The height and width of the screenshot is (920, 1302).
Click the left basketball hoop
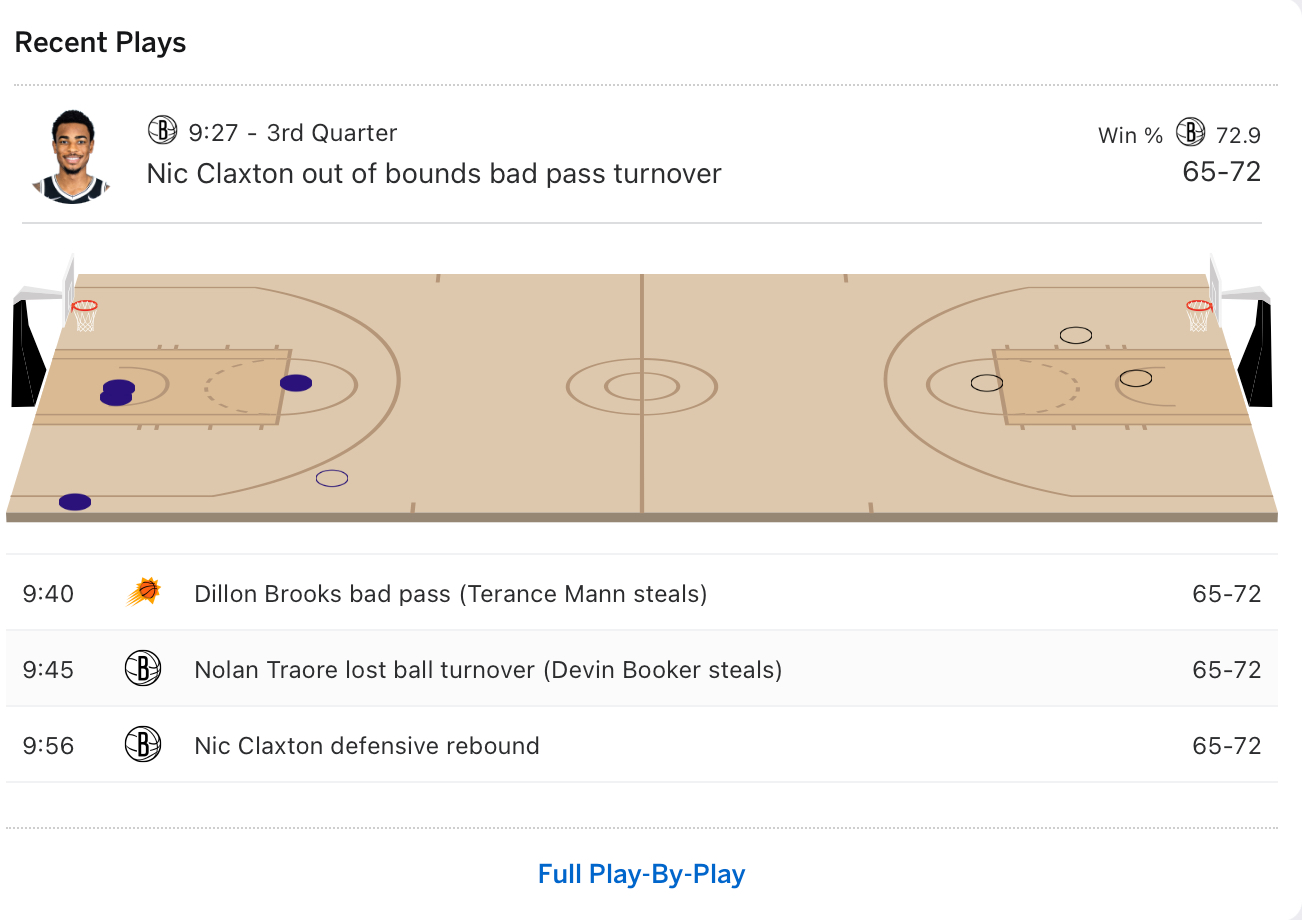pyautogui.click(x=85, y=313)
